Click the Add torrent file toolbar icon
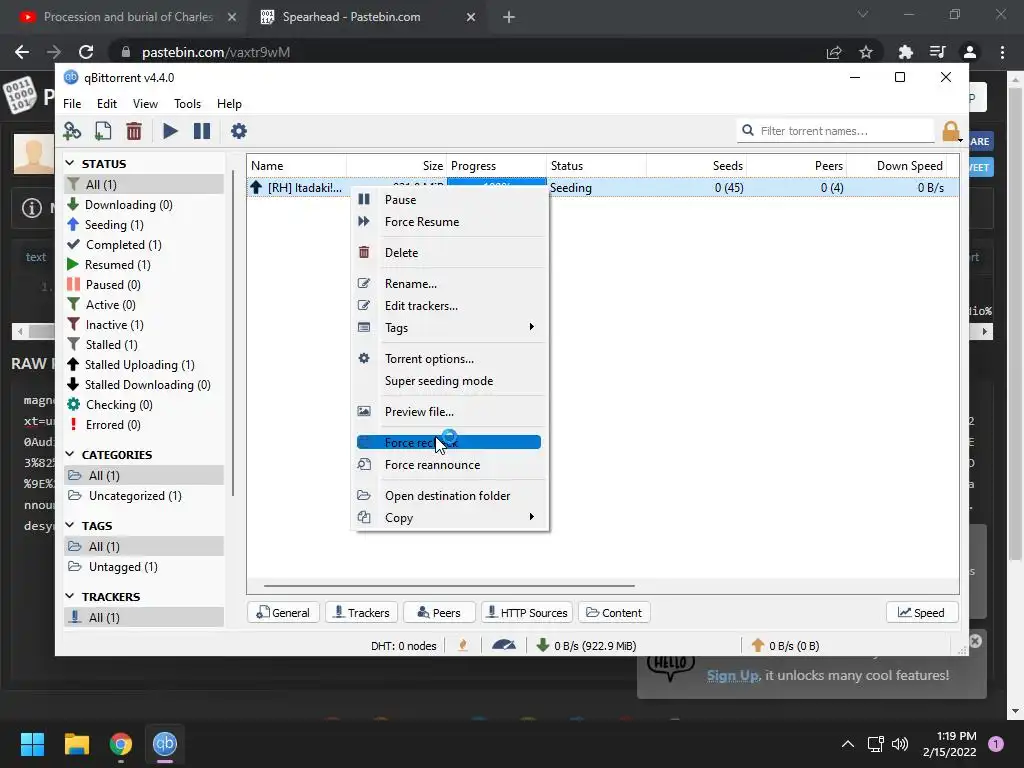This screenshot has width=1024, height=768. pos(103,131)
